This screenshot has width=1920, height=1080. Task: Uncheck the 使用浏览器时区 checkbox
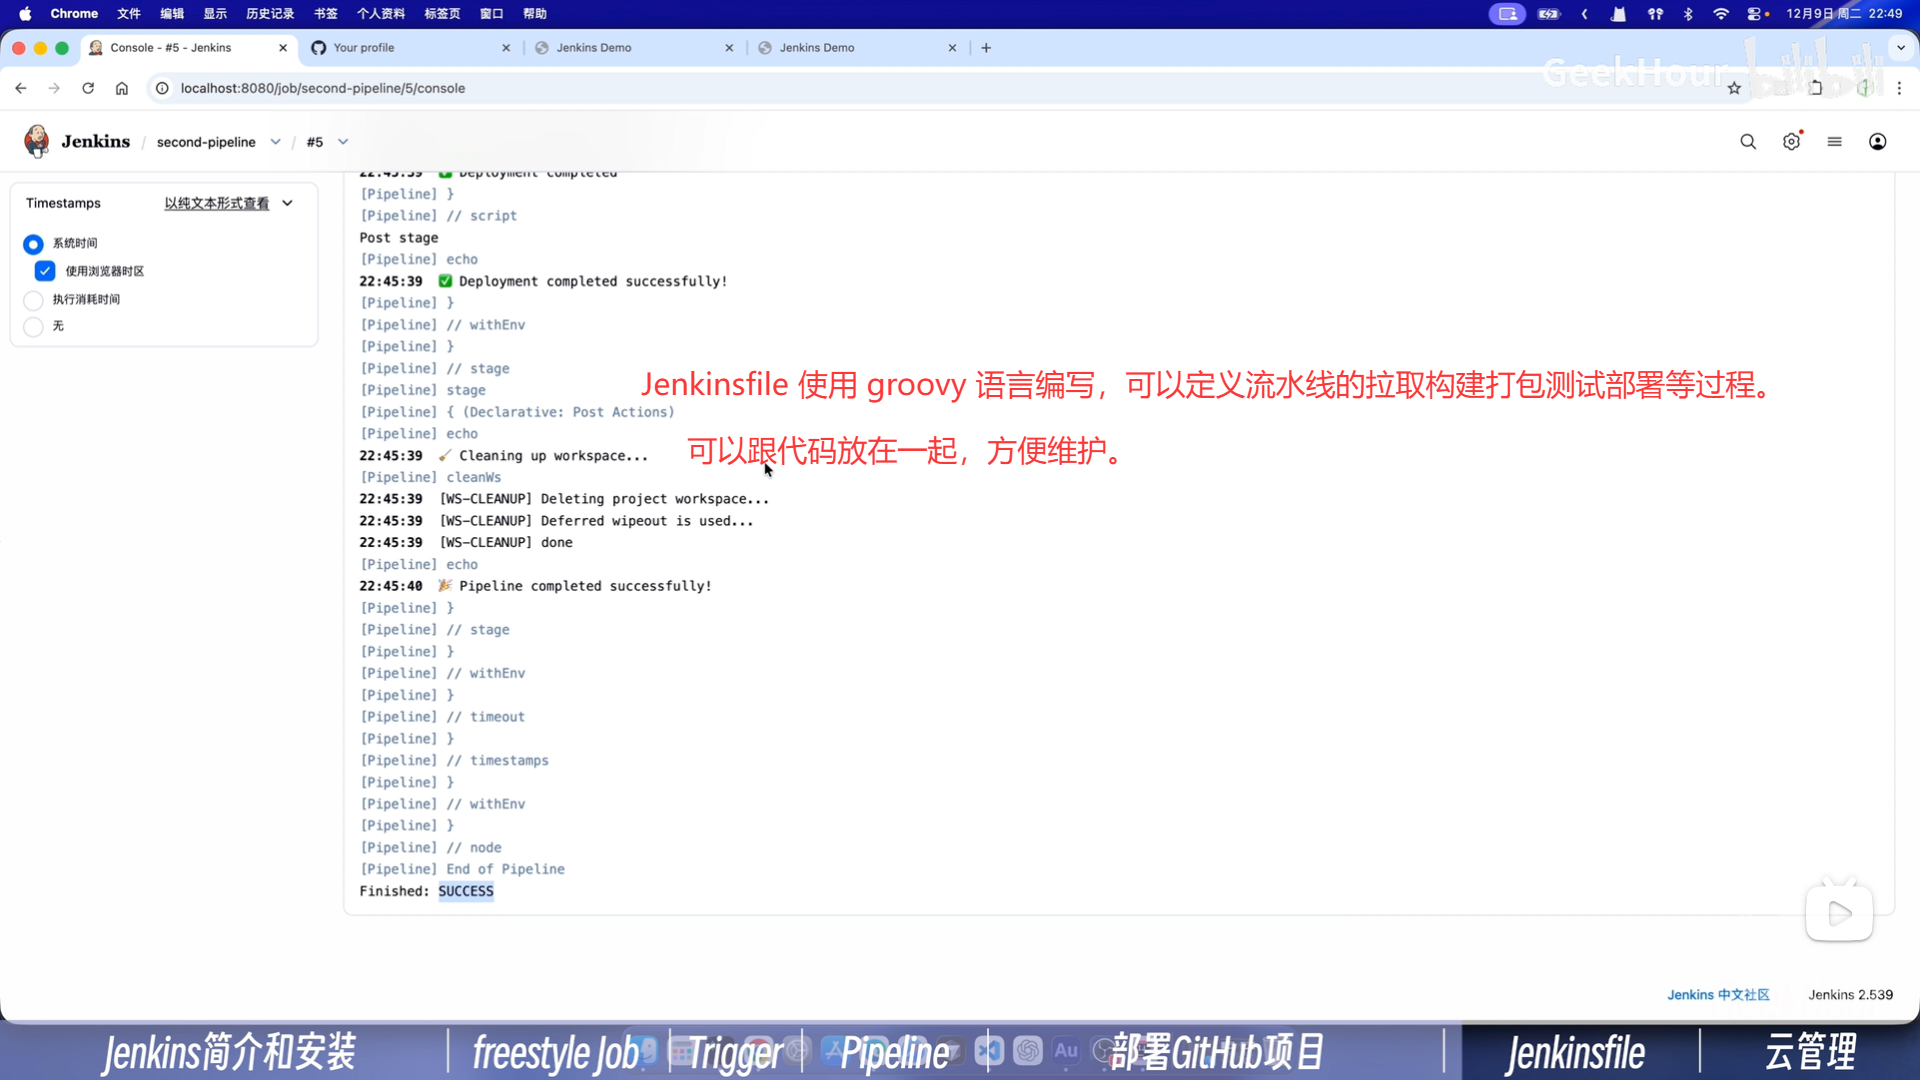click(45, 271)
